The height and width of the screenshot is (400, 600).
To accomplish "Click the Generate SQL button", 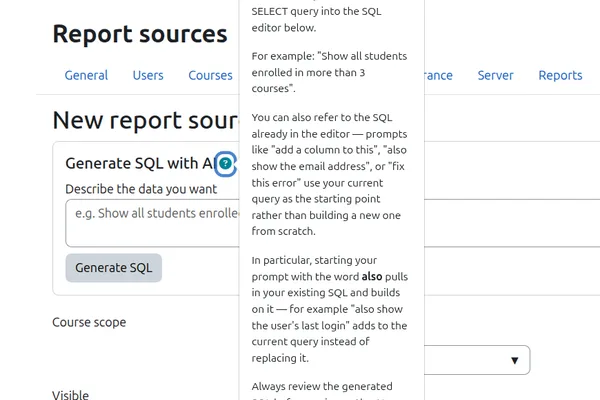I will tap(114, 268).
